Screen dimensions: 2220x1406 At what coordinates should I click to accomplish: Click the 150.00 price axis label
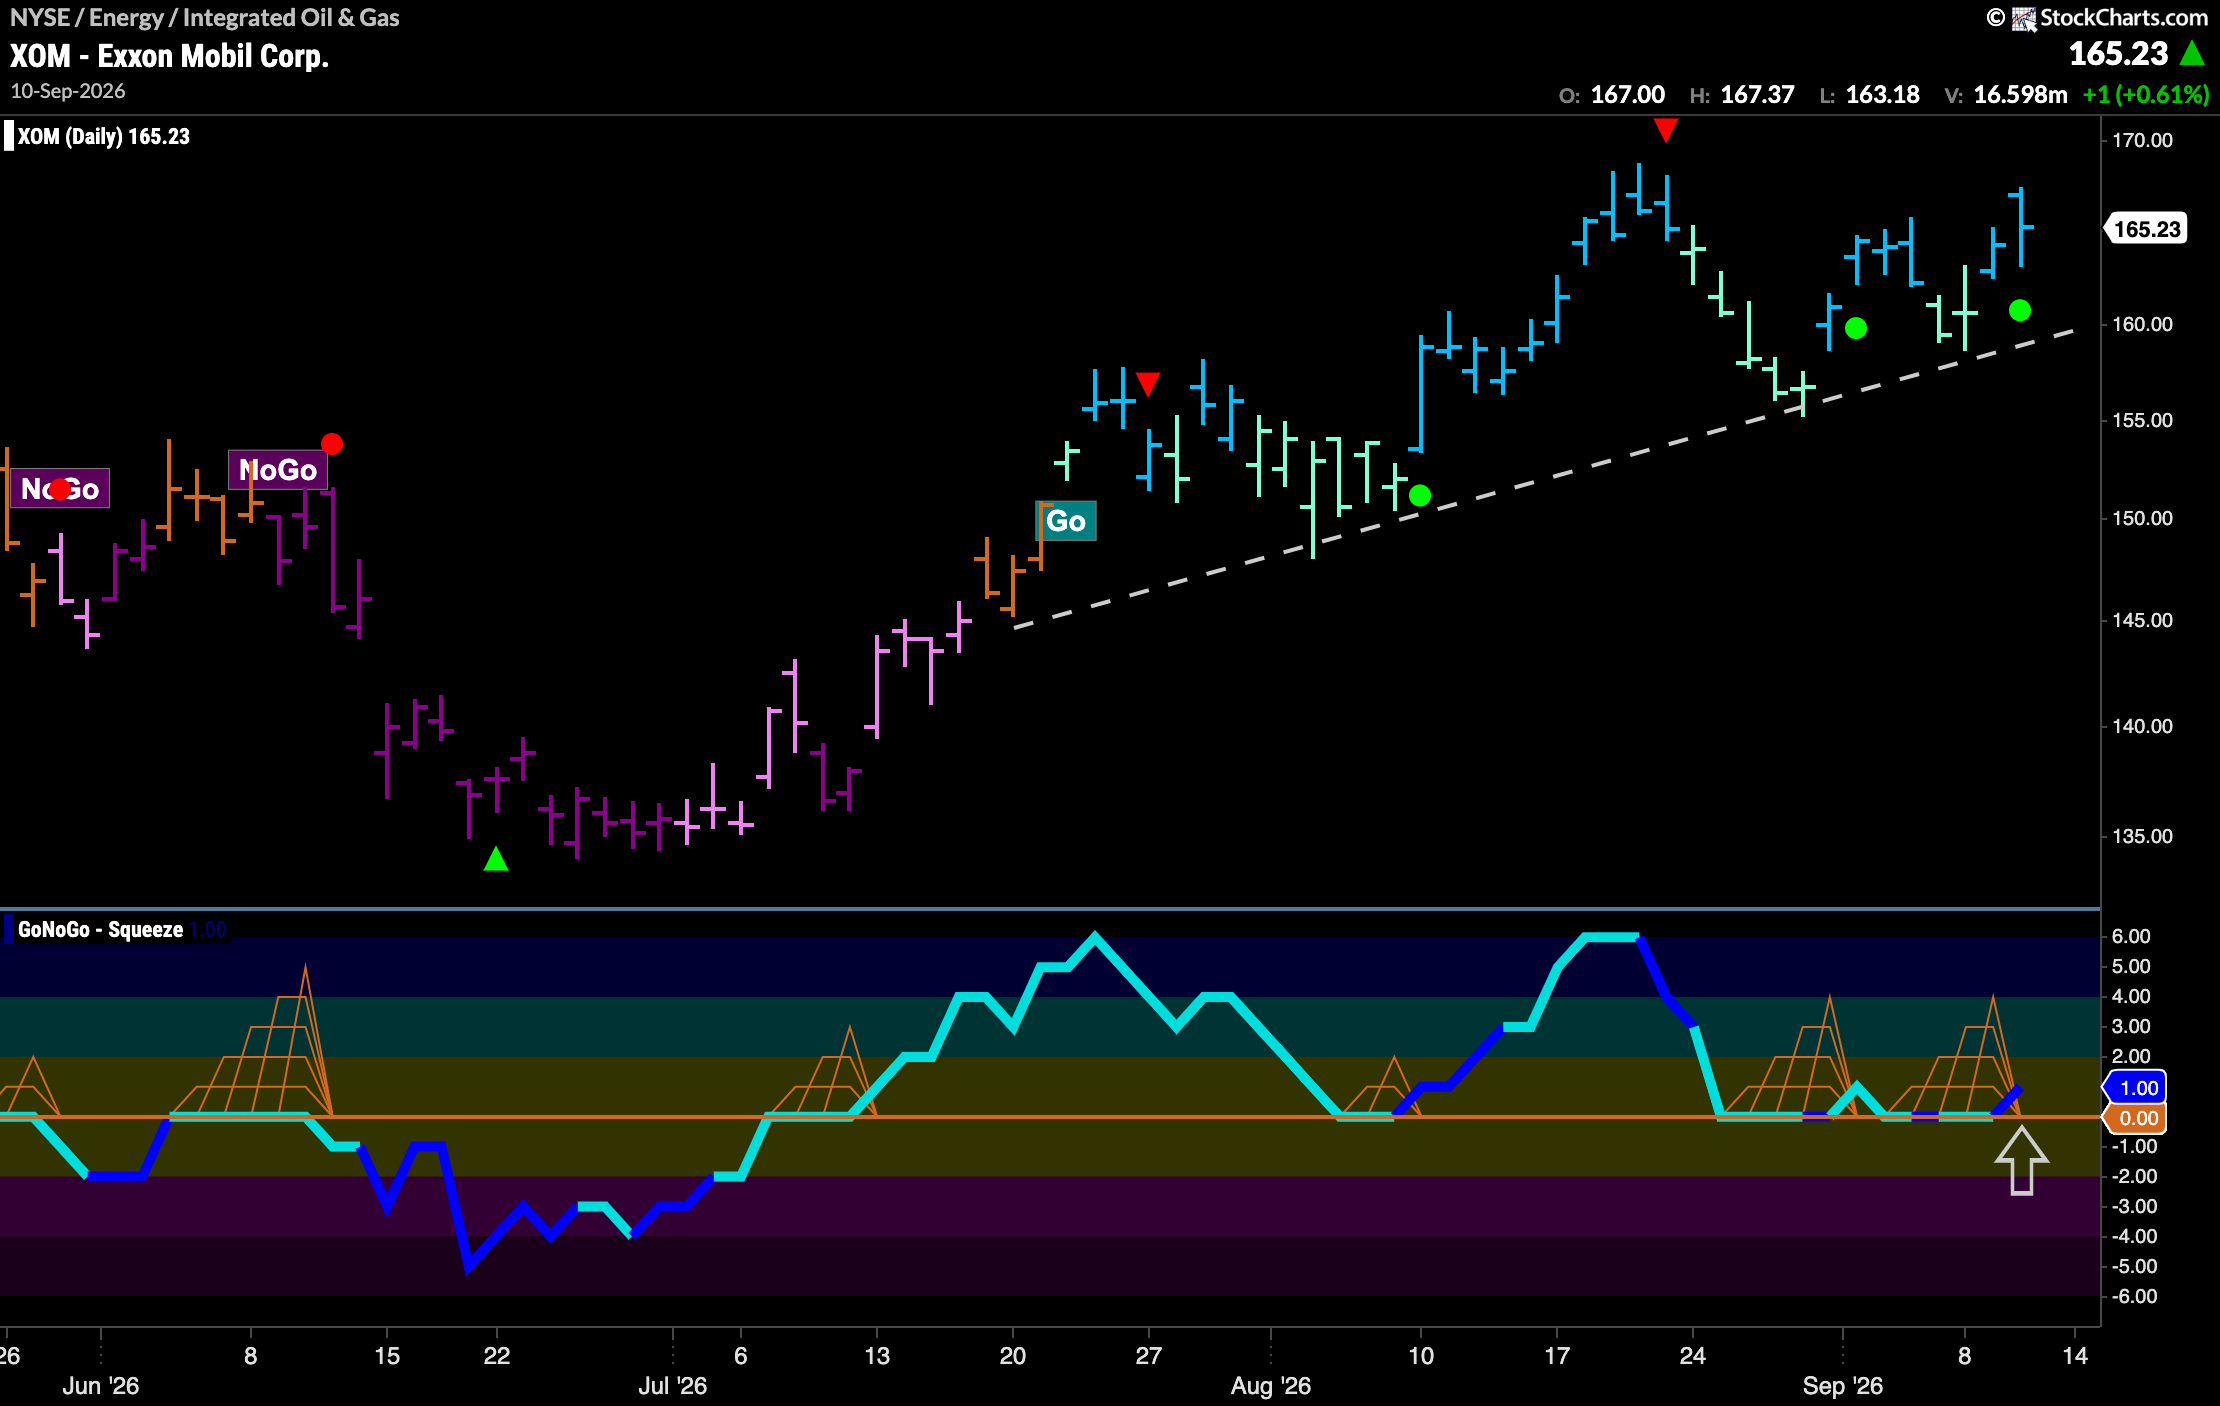pos(2142,518)
